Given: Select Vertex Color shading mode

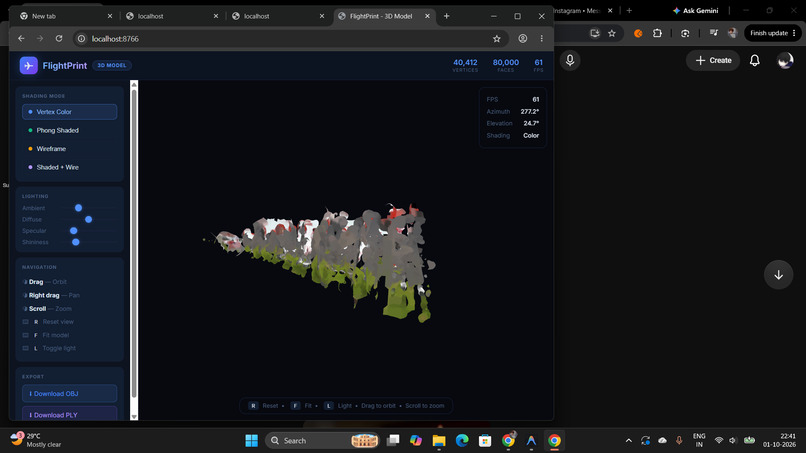Looking at the screenshot, I should point(69,112).
